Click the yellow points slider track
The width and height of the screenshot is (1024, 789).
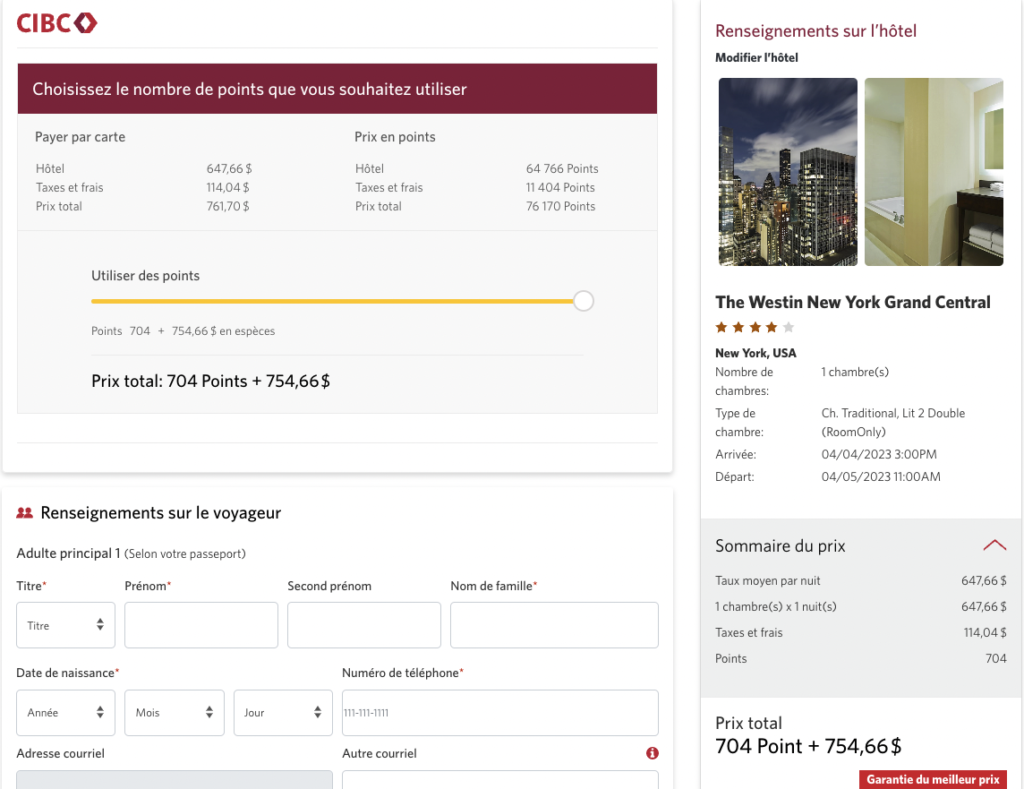[x=330, y=301]
